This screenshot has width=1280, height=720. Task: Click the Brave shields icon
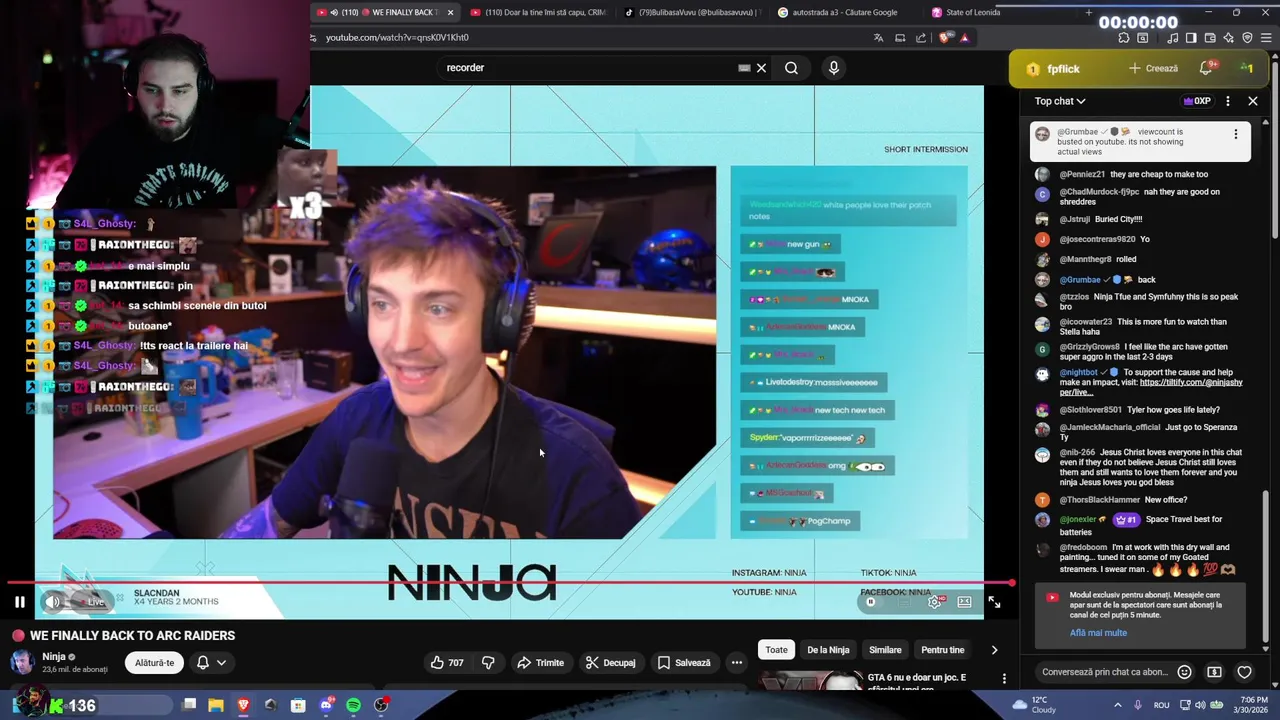(x=946, y=38)
